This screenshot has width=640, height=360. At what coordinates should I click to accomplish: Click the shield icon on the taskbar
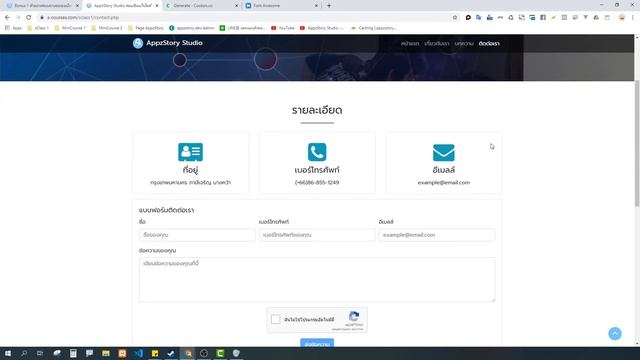236,353
